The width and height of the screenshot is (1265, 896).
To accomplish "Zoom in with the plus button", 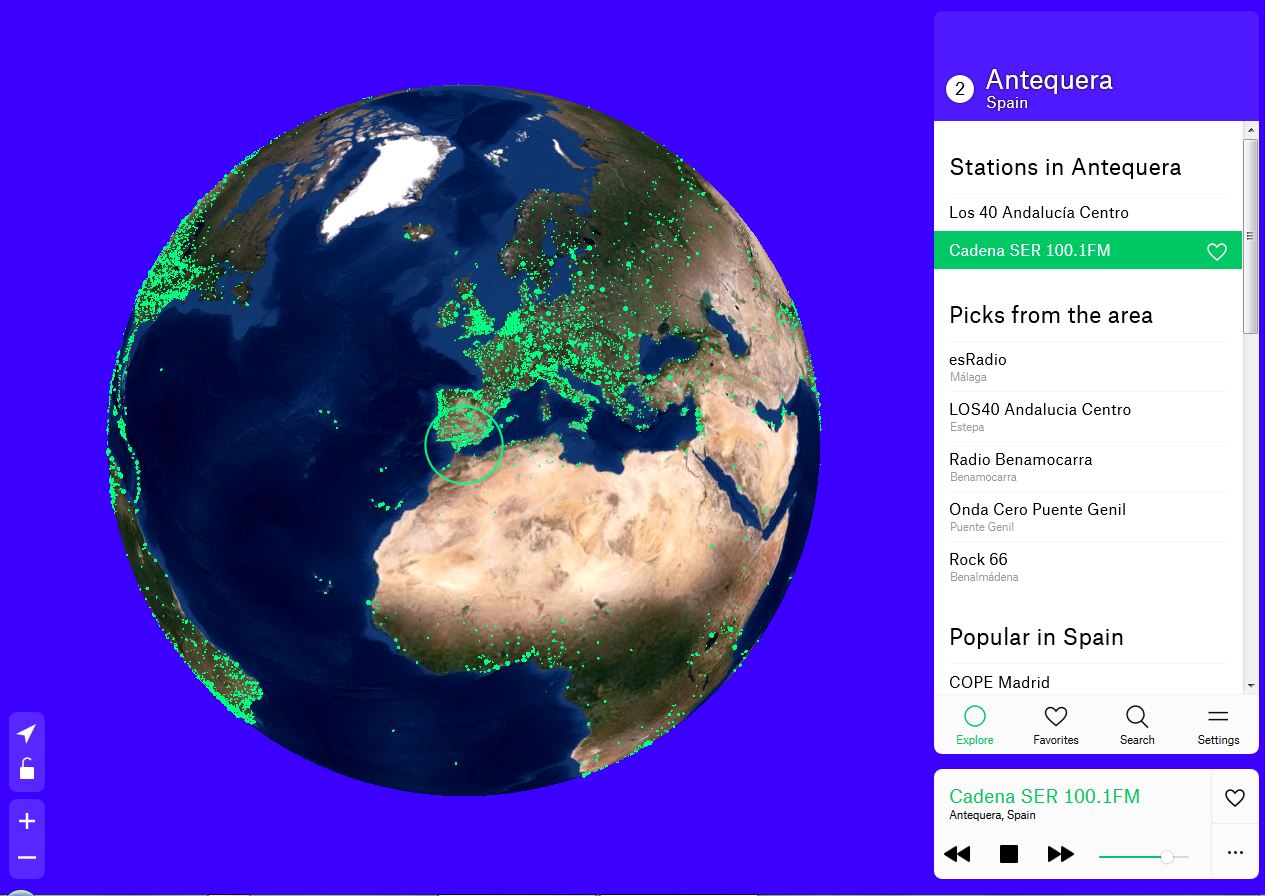I will point(27,821).
